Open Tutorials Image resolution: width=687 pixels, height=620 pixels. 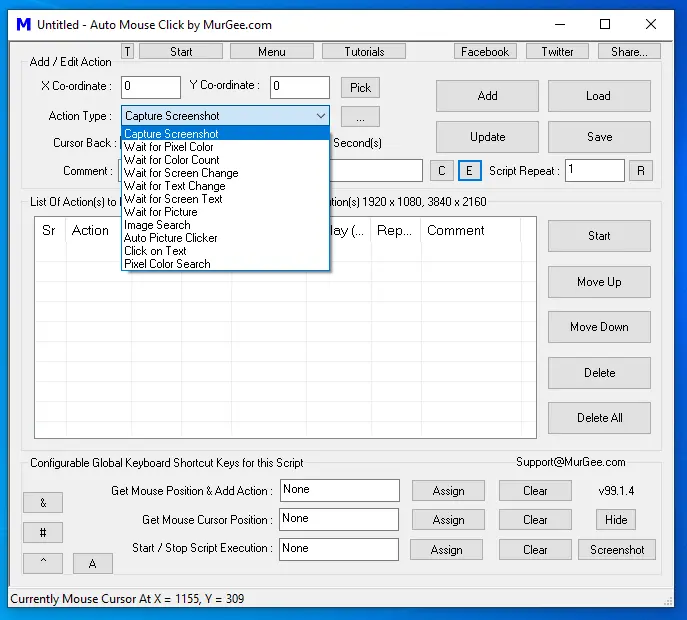(x=364, y=52)
